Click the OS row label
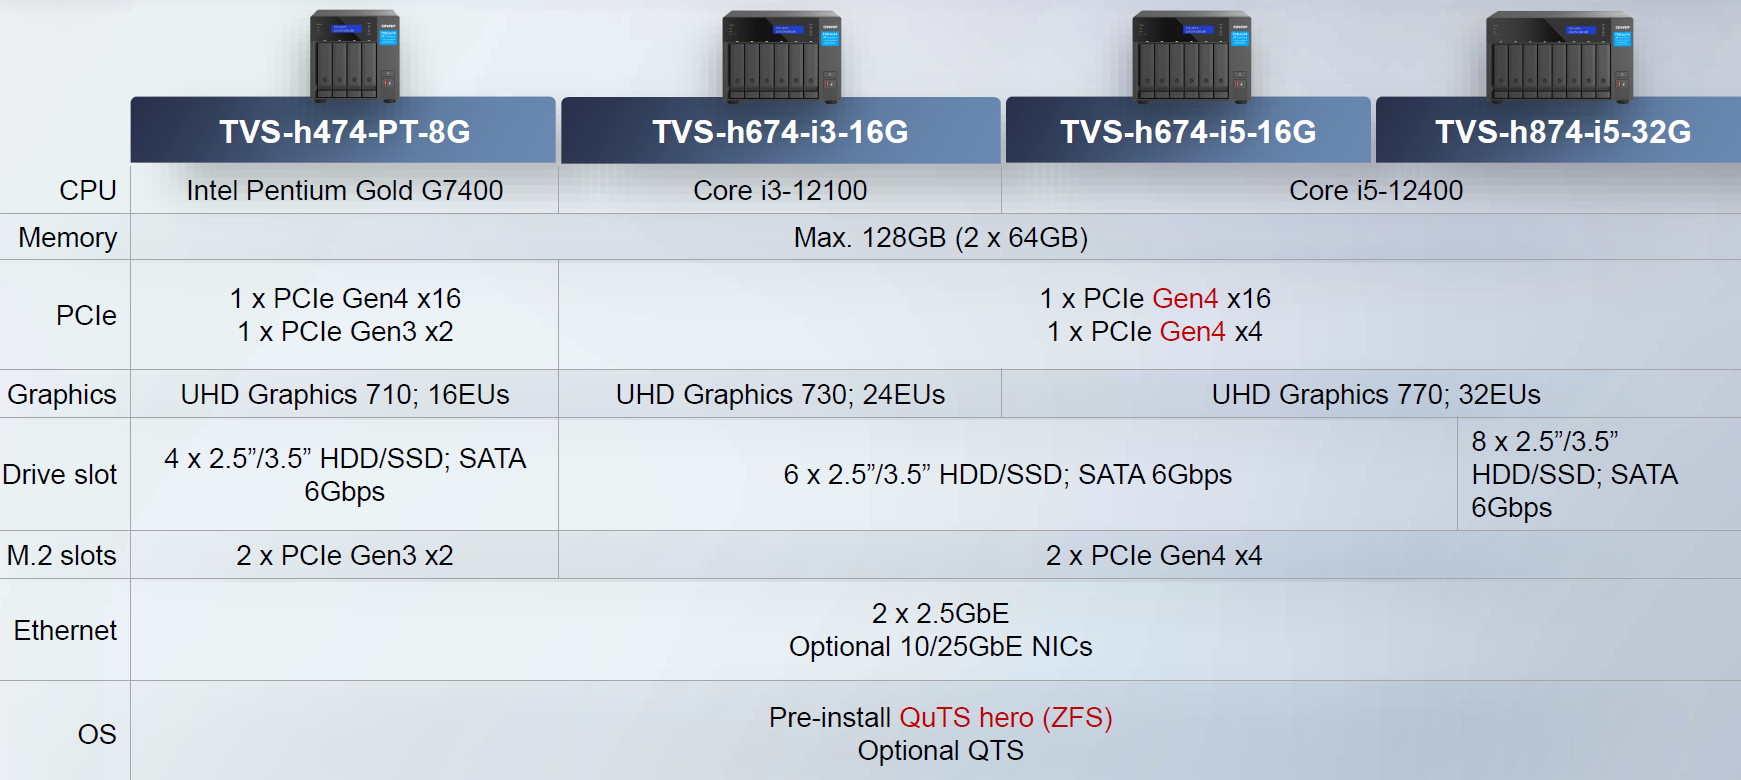The height and width of the screenshot is (780, 1741). pos(97,734)
